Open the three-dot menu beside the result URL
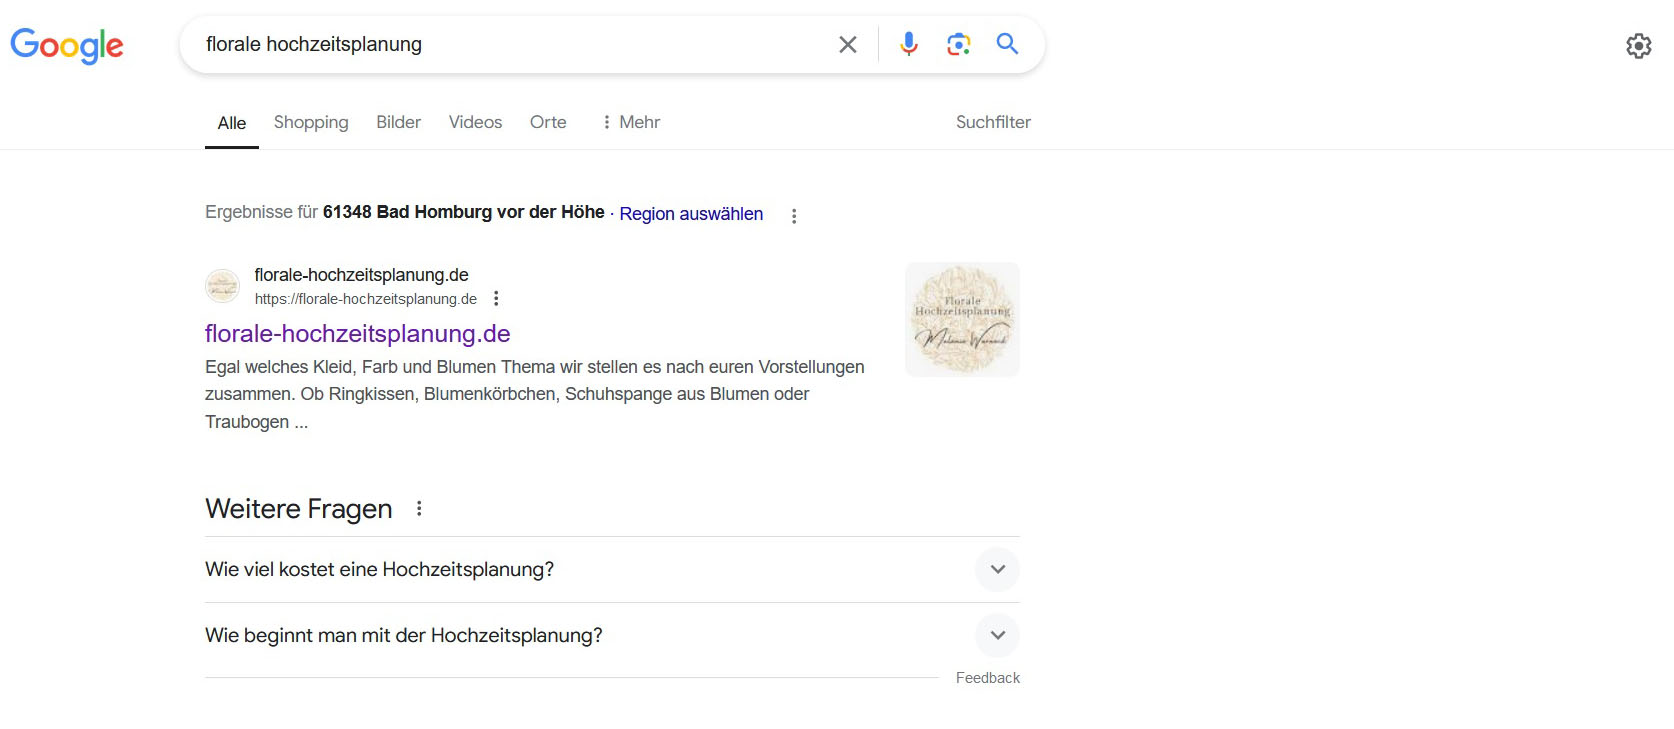1674x729 pixels. [x=496, y=298]
